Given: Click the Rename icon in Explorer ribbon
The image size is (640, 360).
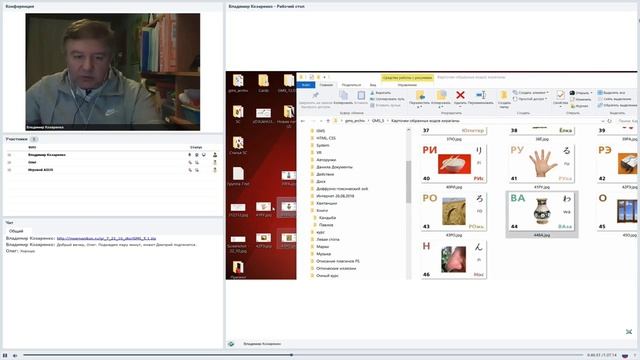Looking at the screenshot, I should (x=481, y=95).
